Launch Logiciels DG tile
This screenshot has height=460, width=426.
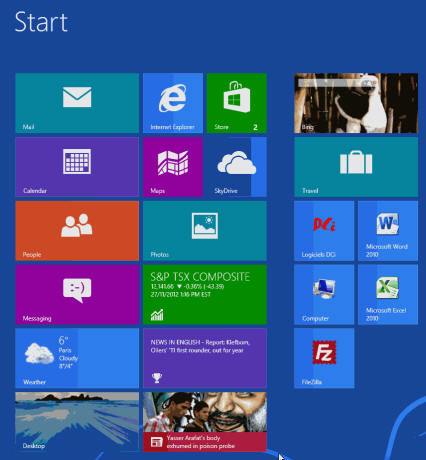[x=324, y=231]
